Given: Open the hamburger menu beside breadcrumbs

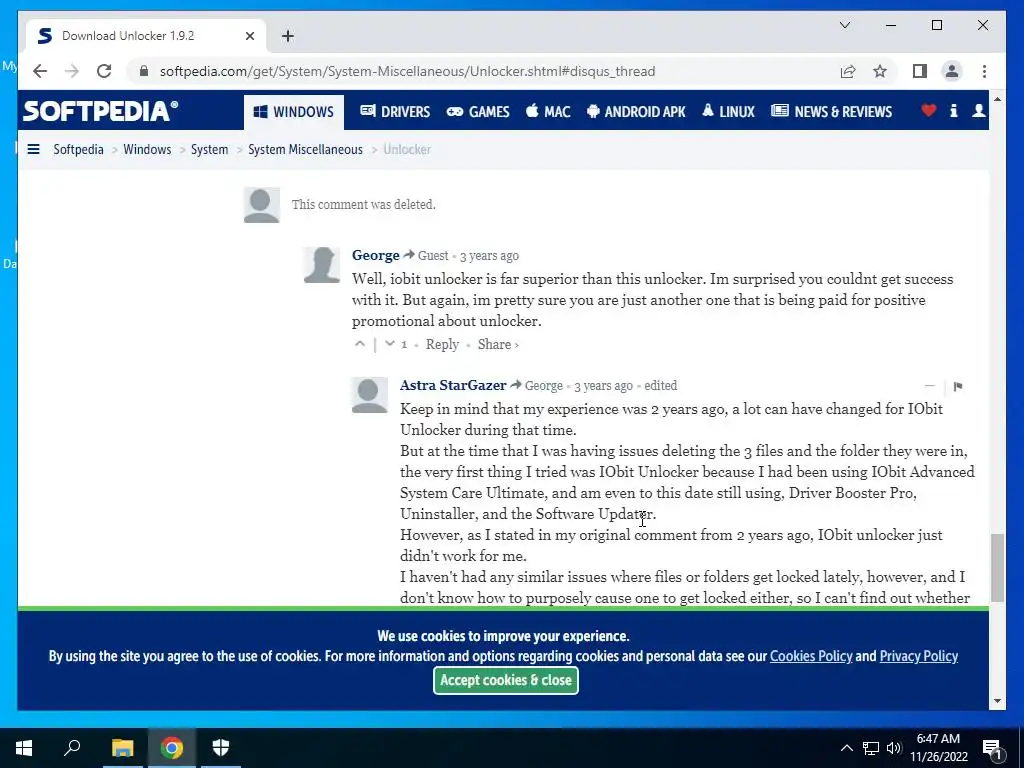Looking at the screenshot, I should 33,150.
